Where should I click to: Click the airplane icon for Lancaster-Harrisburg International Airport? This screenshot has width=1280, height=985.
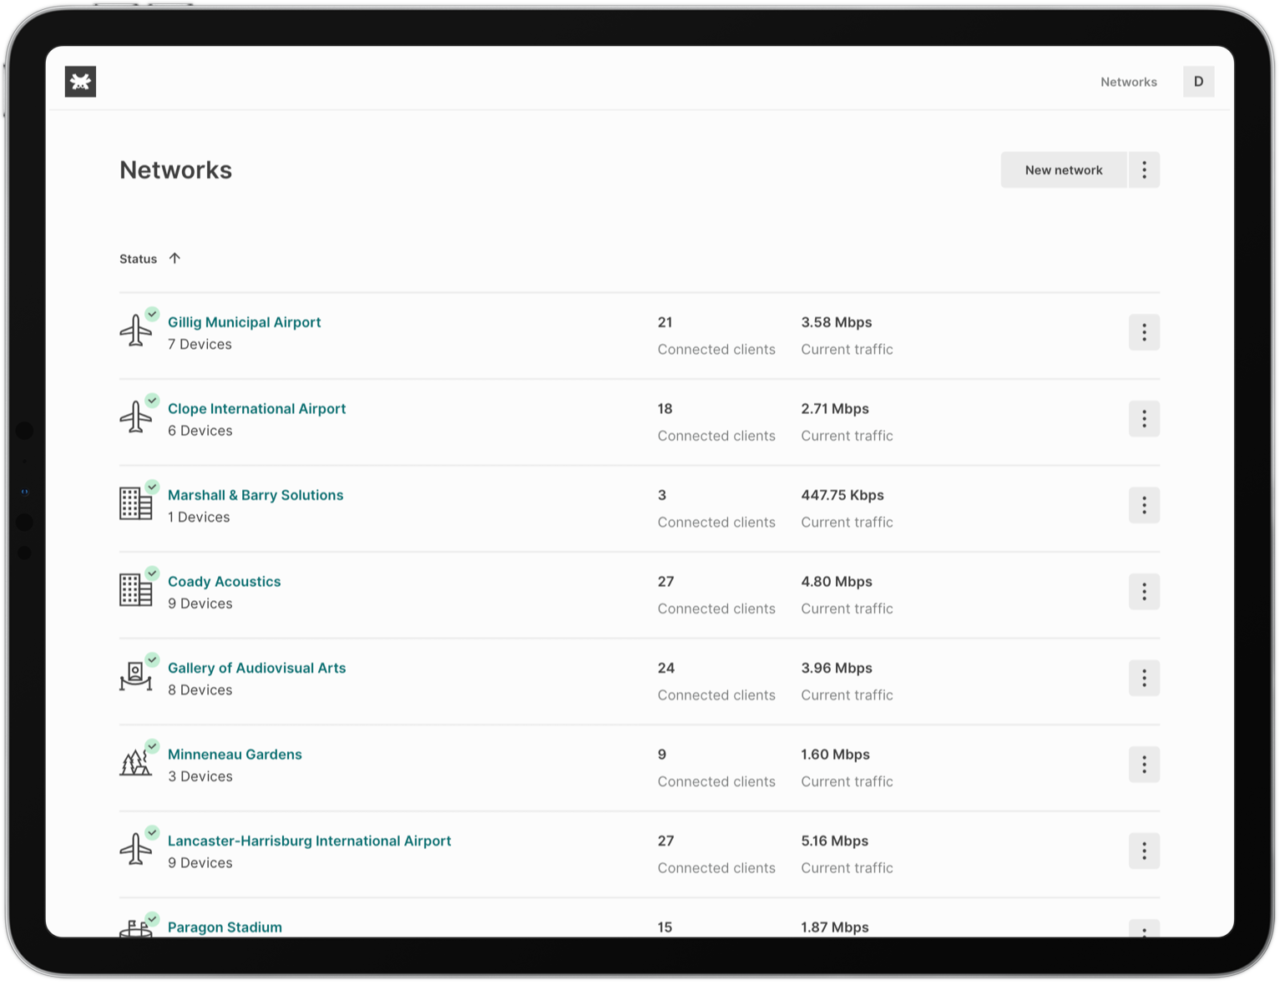click(x=136, y=850)
